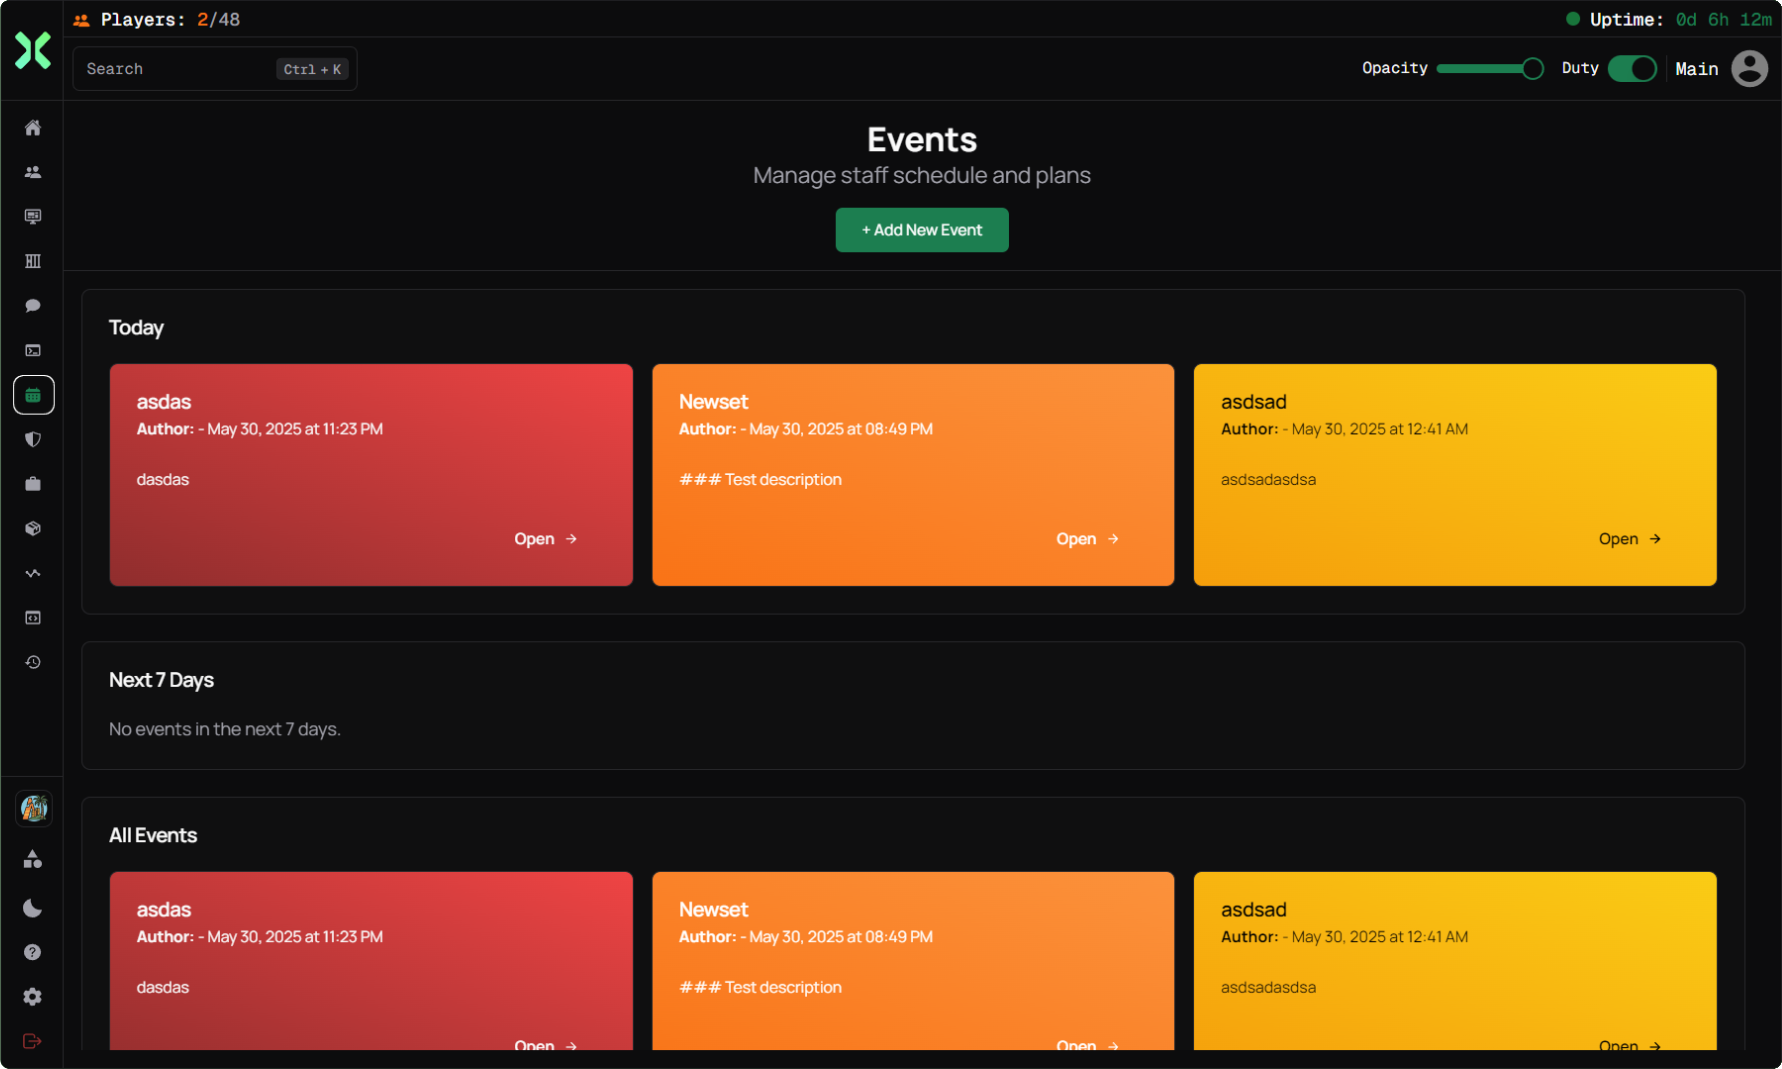The image size is (1782, 1069).
Task: Open the activity graph icon in sidebar
Action: 32,573
